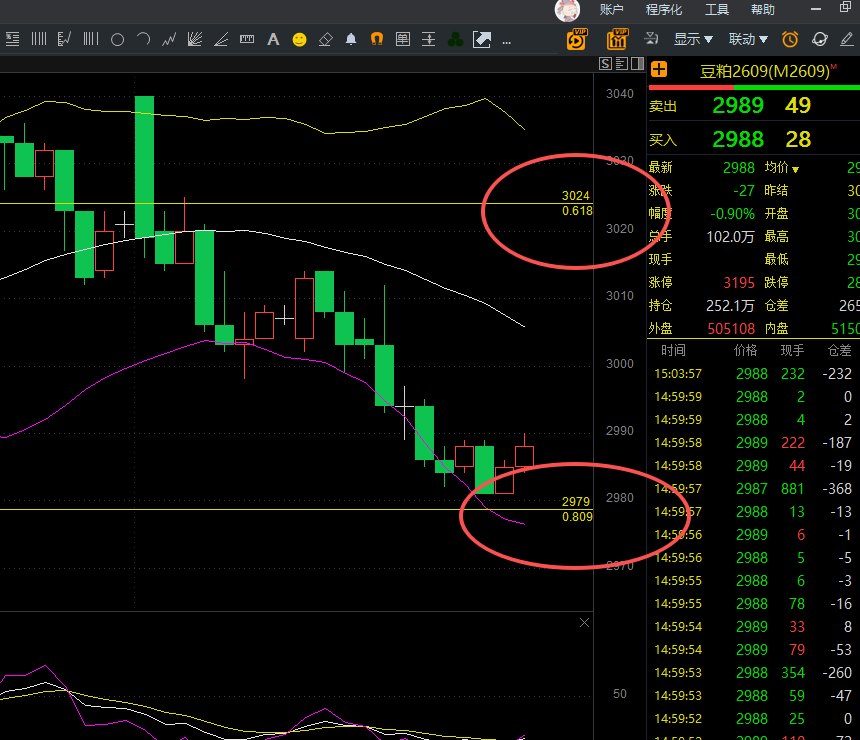Image resolution: width=860 pixels, height=740 pixels.
Task: Open the bell price alert tool
Action: [x=351, y=39]
